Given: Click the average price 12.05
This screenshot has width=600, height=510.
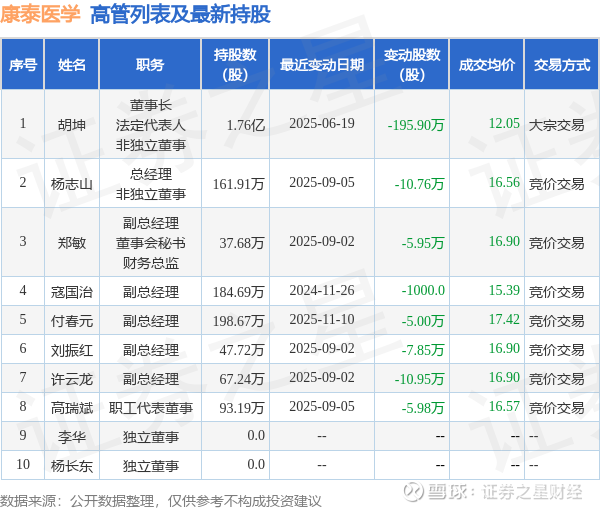Looking at the screenshot, I should 504,123.
